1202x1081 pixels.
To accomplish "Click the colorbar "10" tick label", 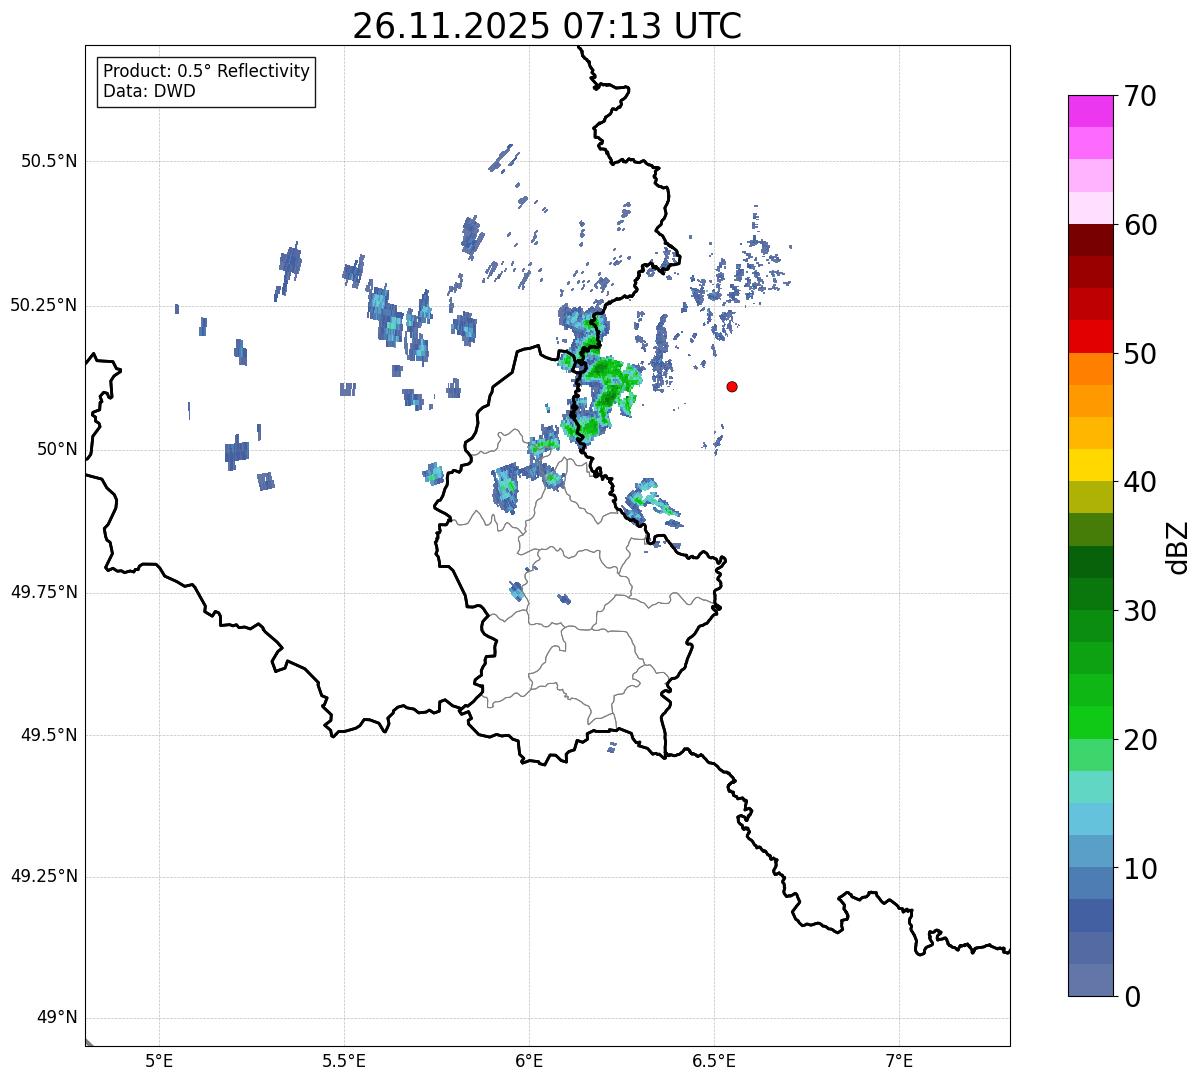I will point(1141,869).
